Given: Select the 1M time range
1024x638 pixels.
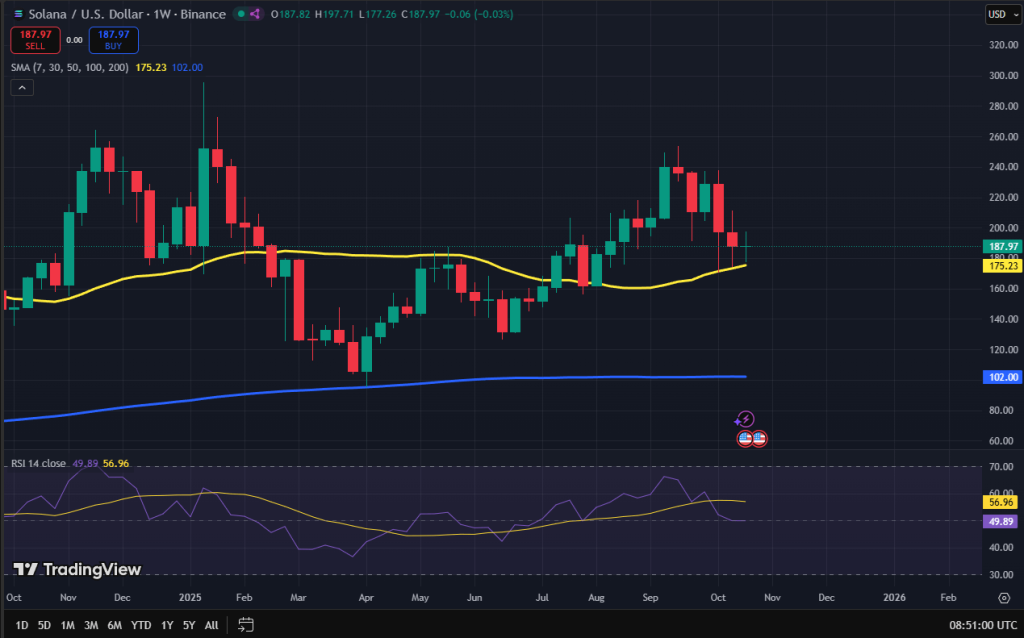Looking at the screenshot, I should coord(68,625).
